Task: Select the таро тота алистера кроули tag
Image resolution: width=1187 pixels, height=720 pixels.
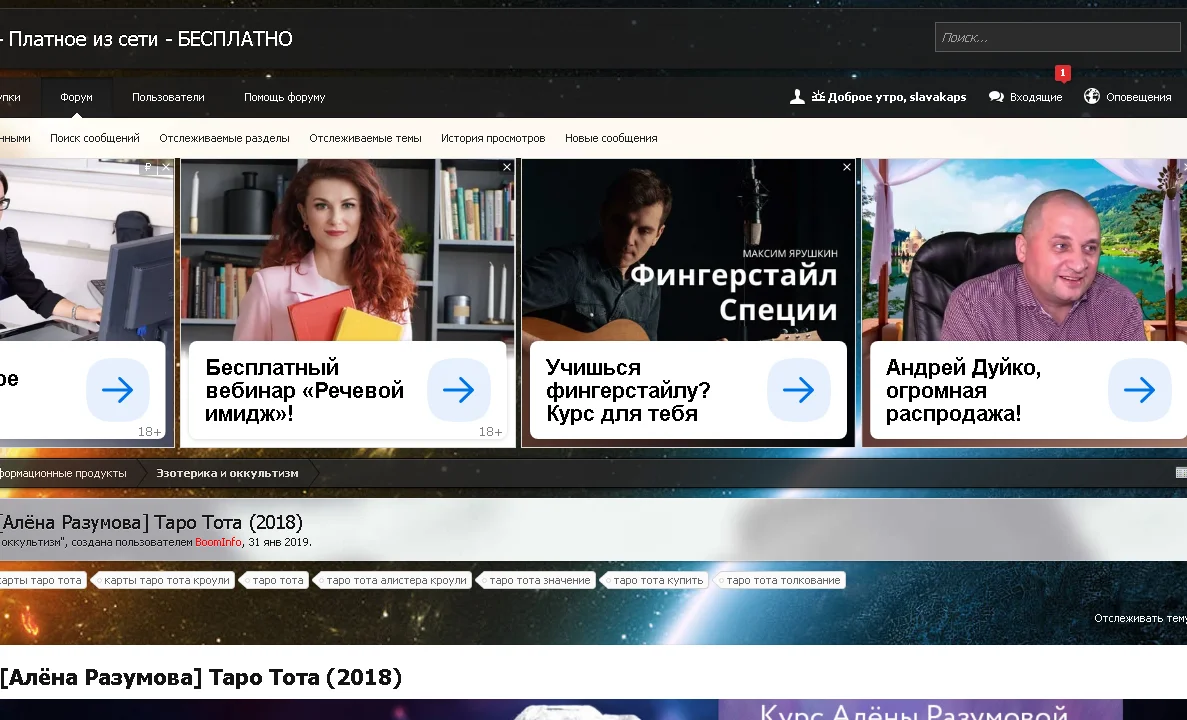Action: pyautogui.click(x=396, y=580)
